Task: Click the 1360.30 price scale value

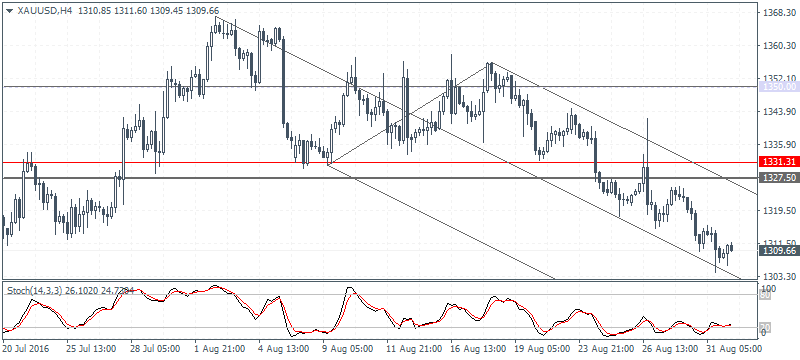Action: (x=779, y=46)
